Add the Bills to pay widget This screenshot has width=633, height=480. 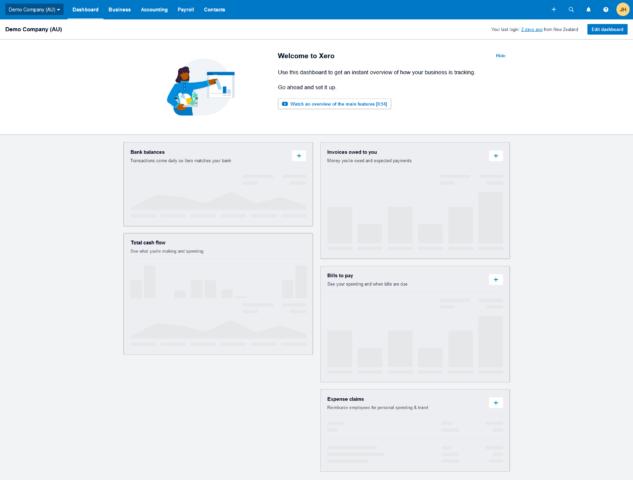click(x=496, y=279)
